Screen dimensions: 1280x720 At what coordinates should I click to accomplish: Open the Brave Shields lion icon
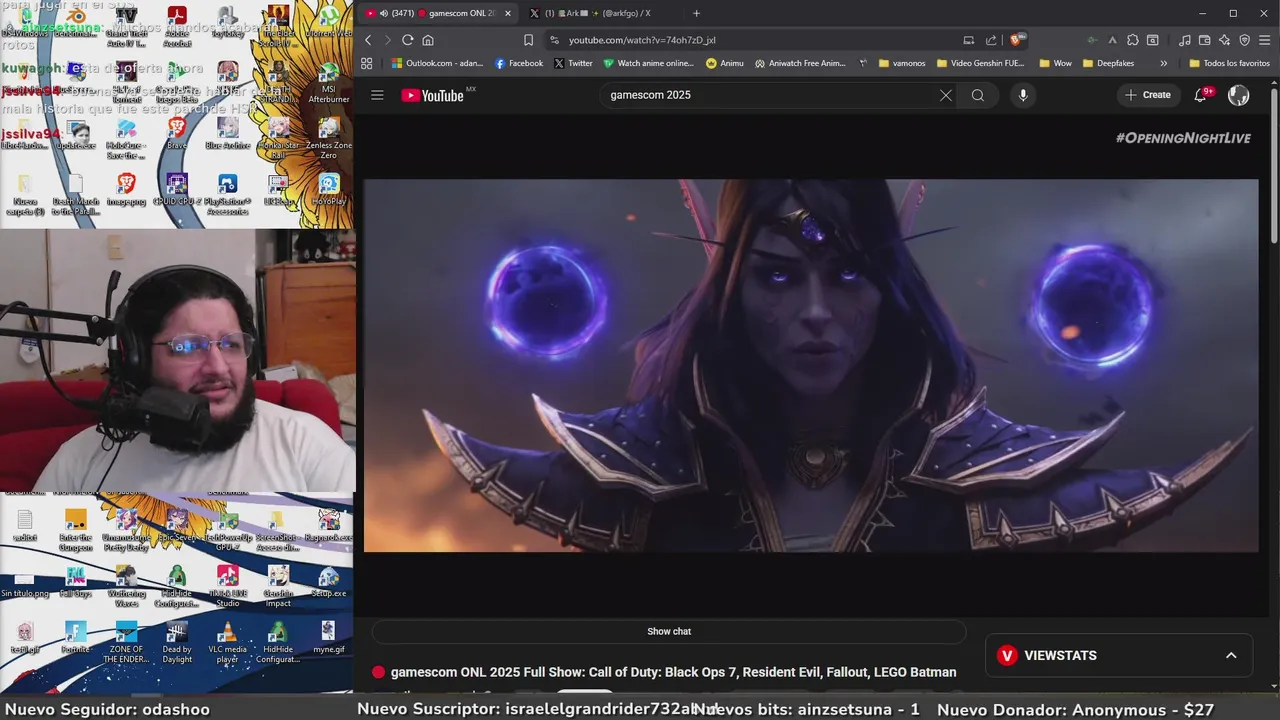pyautogui.click(x=1018, y=40)
